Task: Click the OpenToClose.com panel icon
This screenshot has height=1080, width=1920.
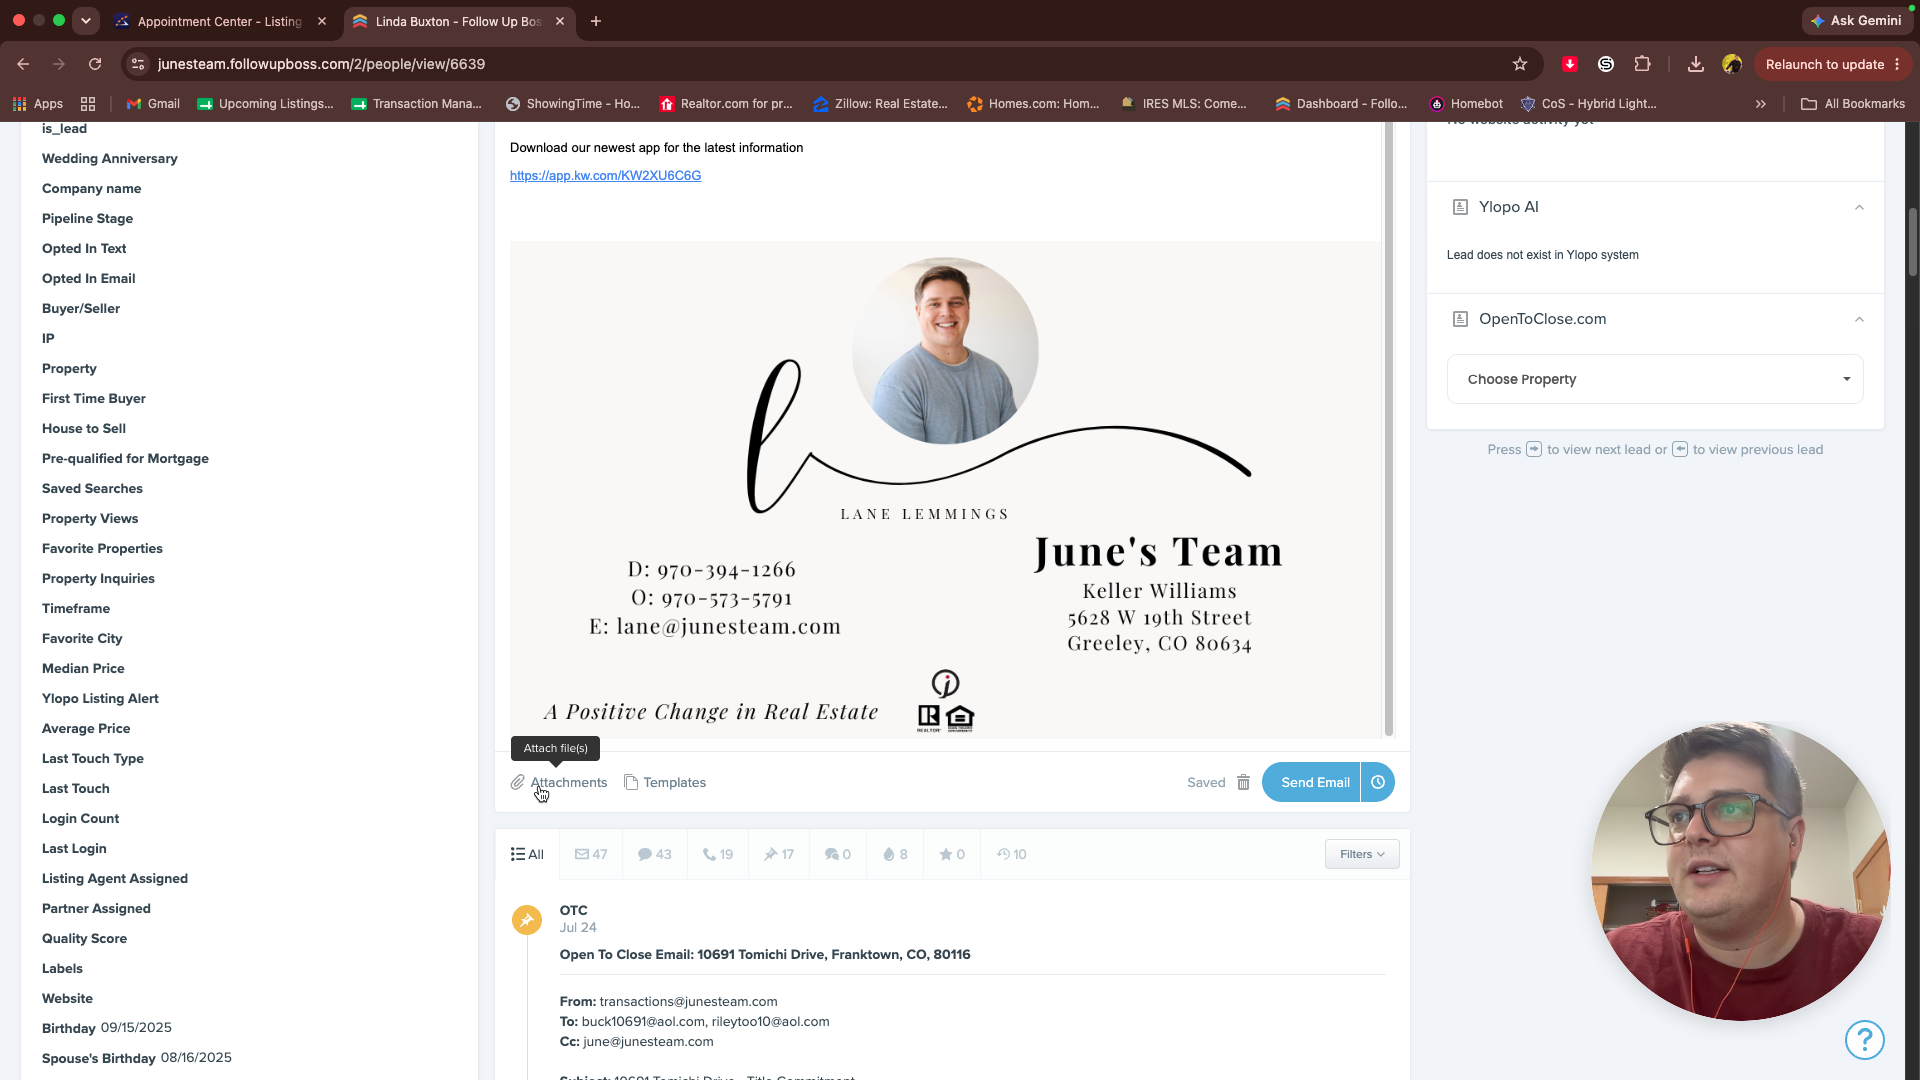Action: (1460, 319)
